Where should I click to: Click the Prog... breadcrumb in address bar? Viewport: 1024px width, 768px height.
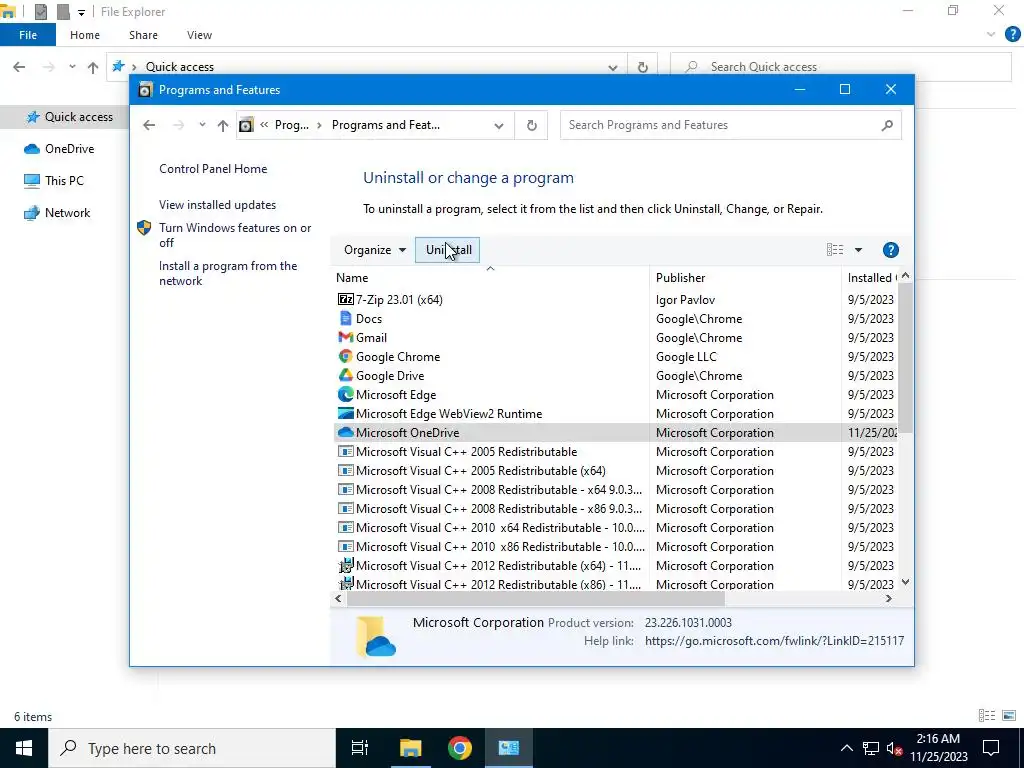(x=291, y=125)
